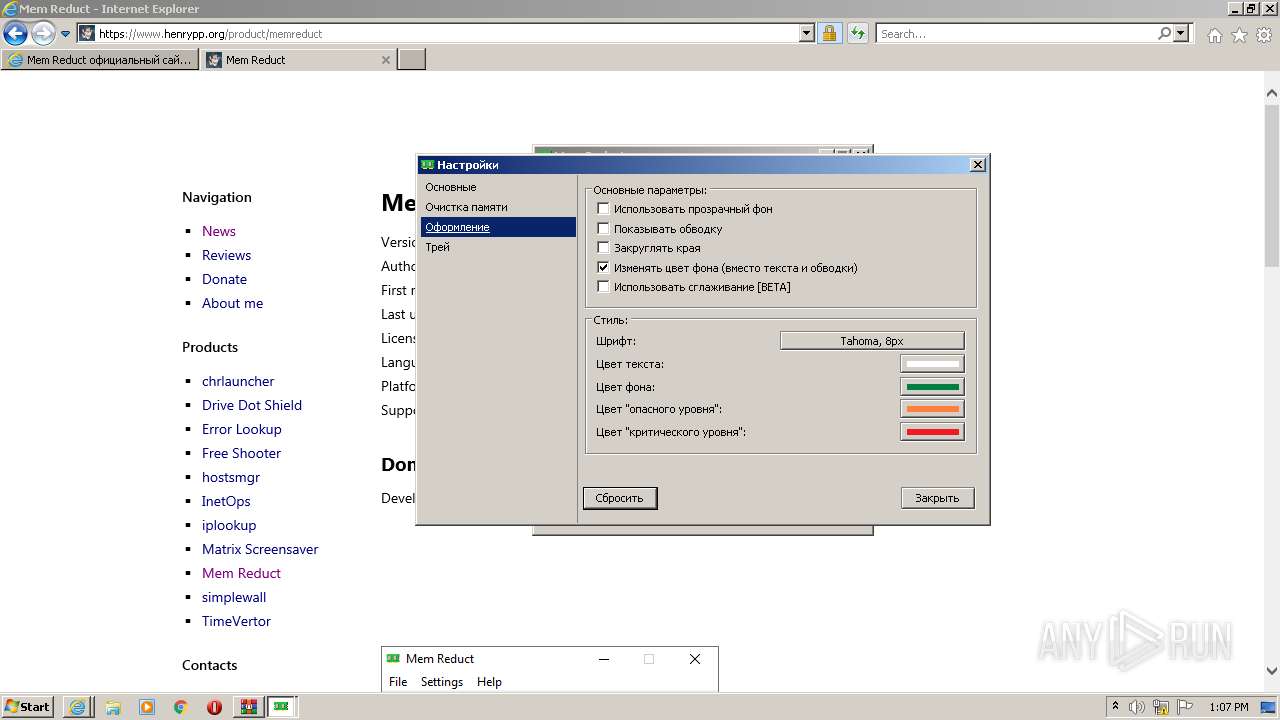
Task: Click the page vertical scrollbar thumb
Action: tap(1272, 187)
